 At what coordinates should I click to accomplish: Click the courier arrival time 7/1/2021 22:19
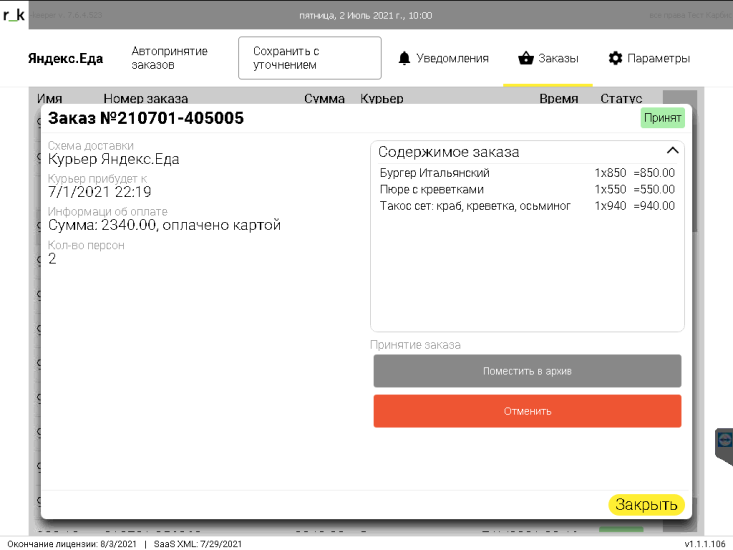pos(100,192)
